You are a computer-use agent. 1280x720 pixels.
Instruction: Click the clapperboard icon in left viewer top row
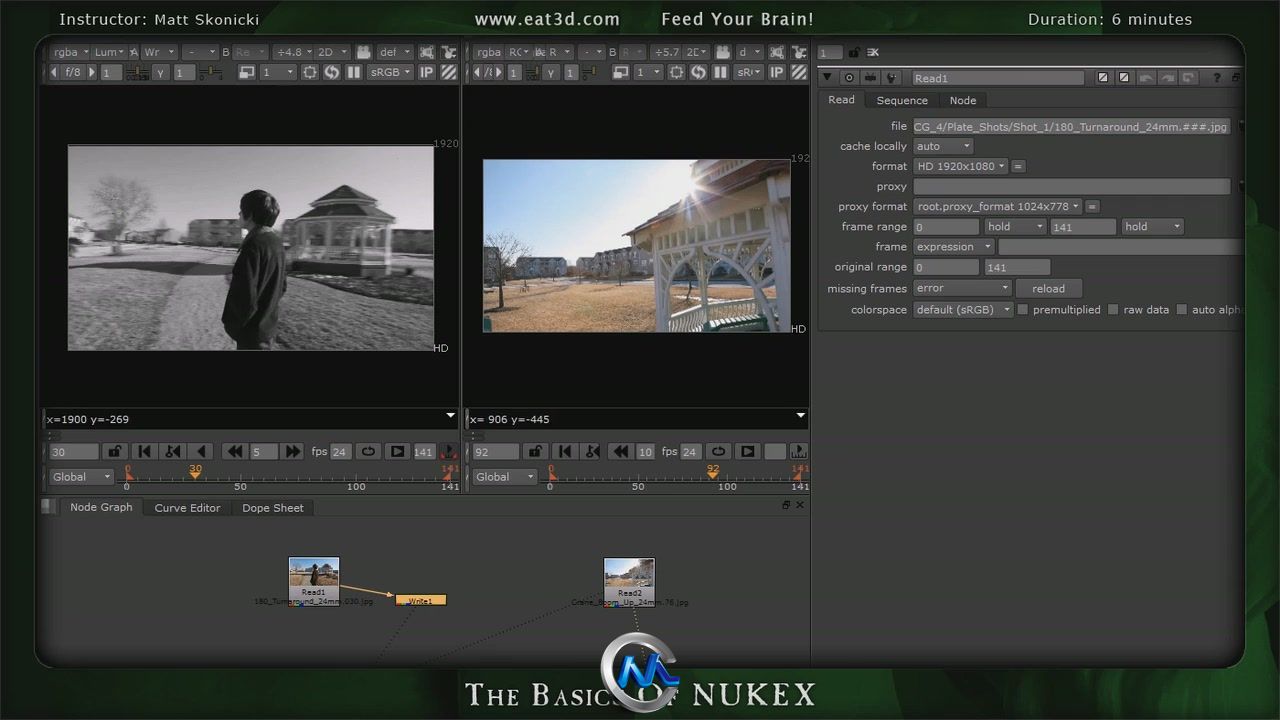(364, 52)
